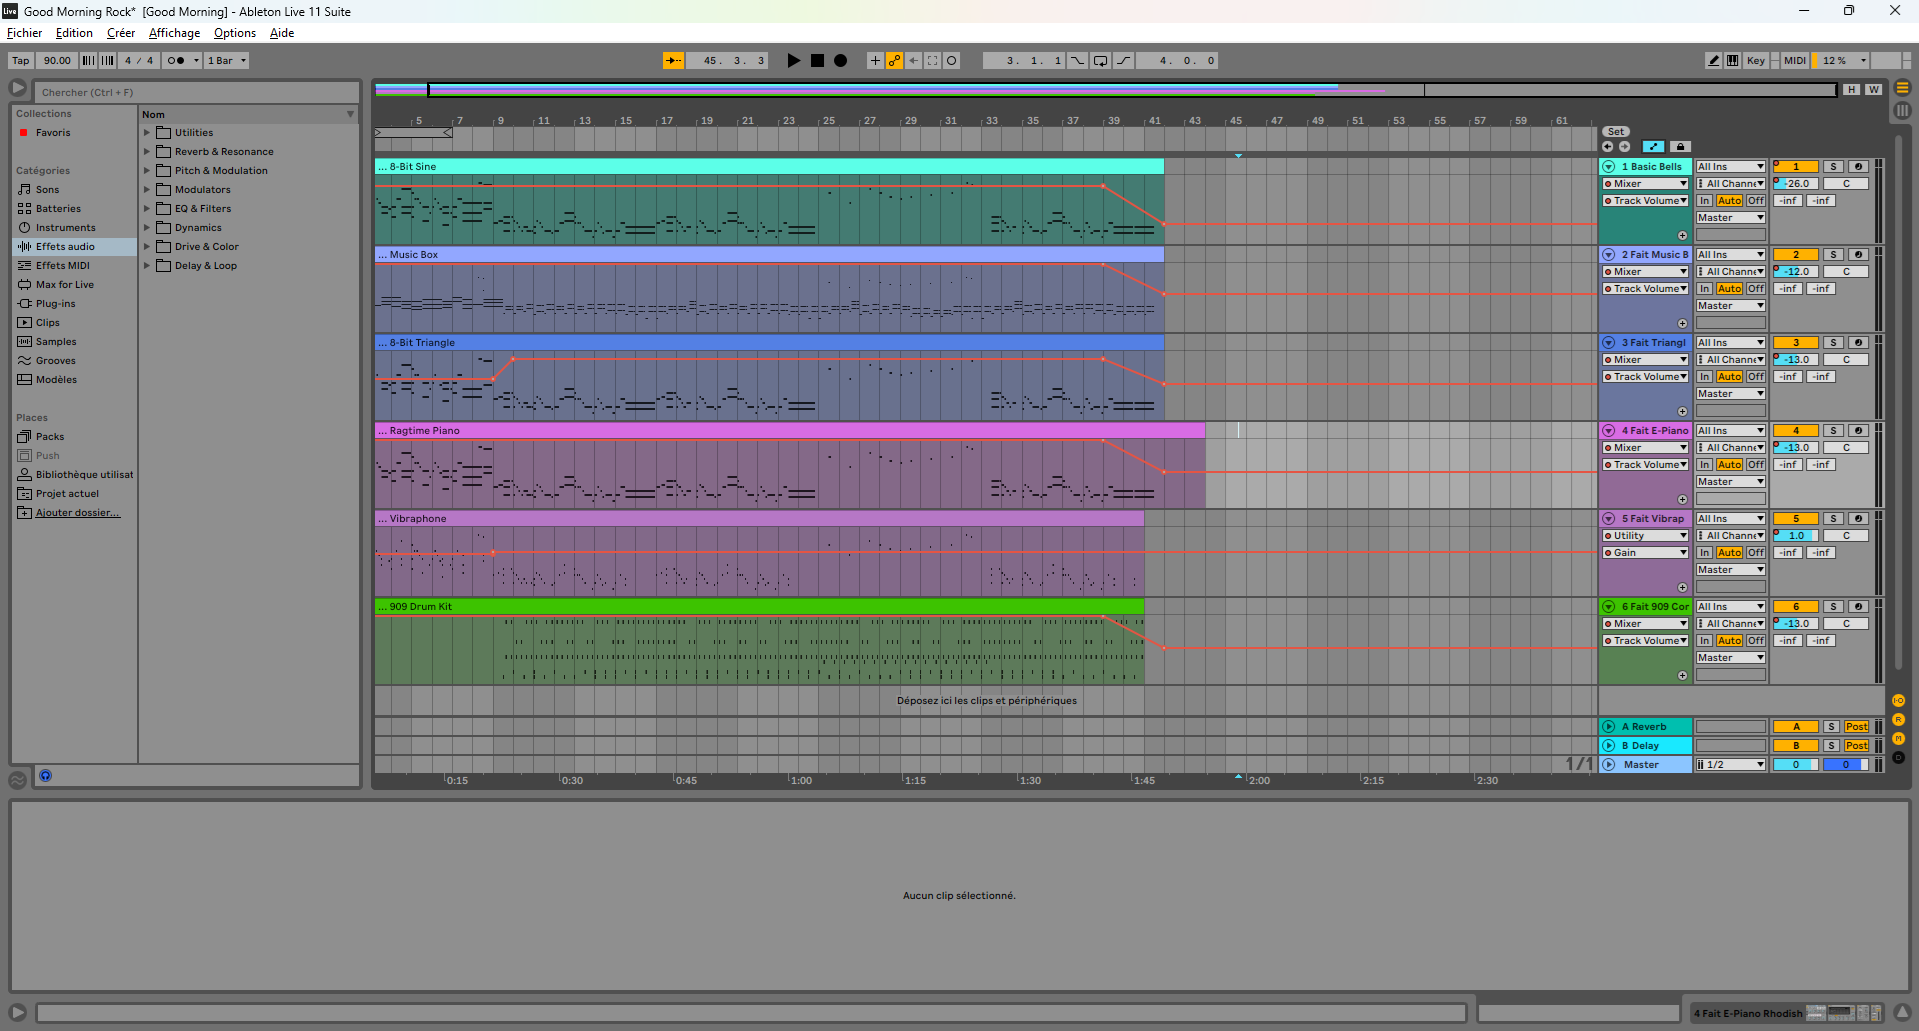The image size is (1919, 1031).
Task: Deactivate track 2 Fait Music B
Action: coord(1795,255)
